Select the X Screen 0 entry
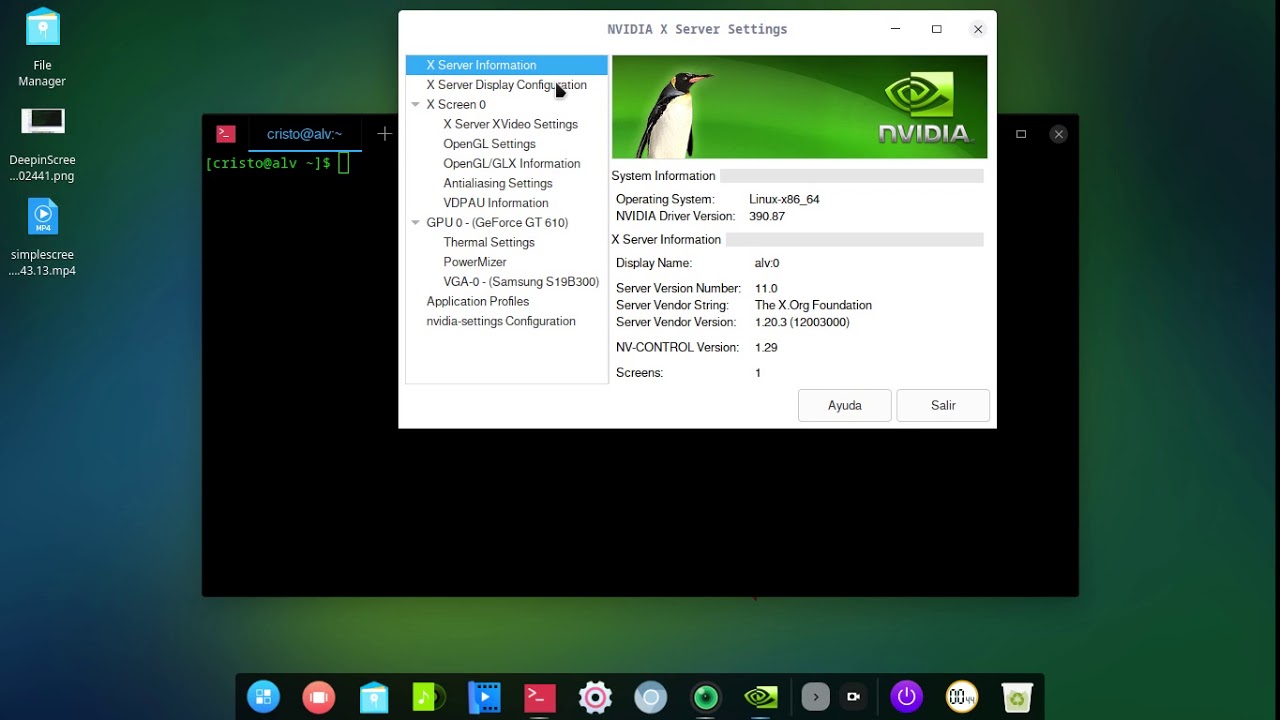The width and height of the screenshot is (1280, 720). click(x=456, y=104)
